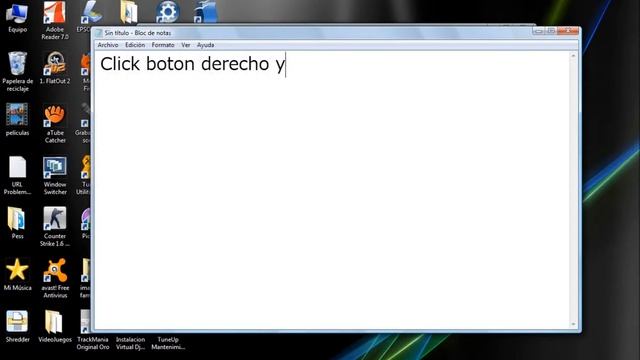Select the peliculas folder icon
The height and width of the screenshot is (360, 640).
pos(17,120)
